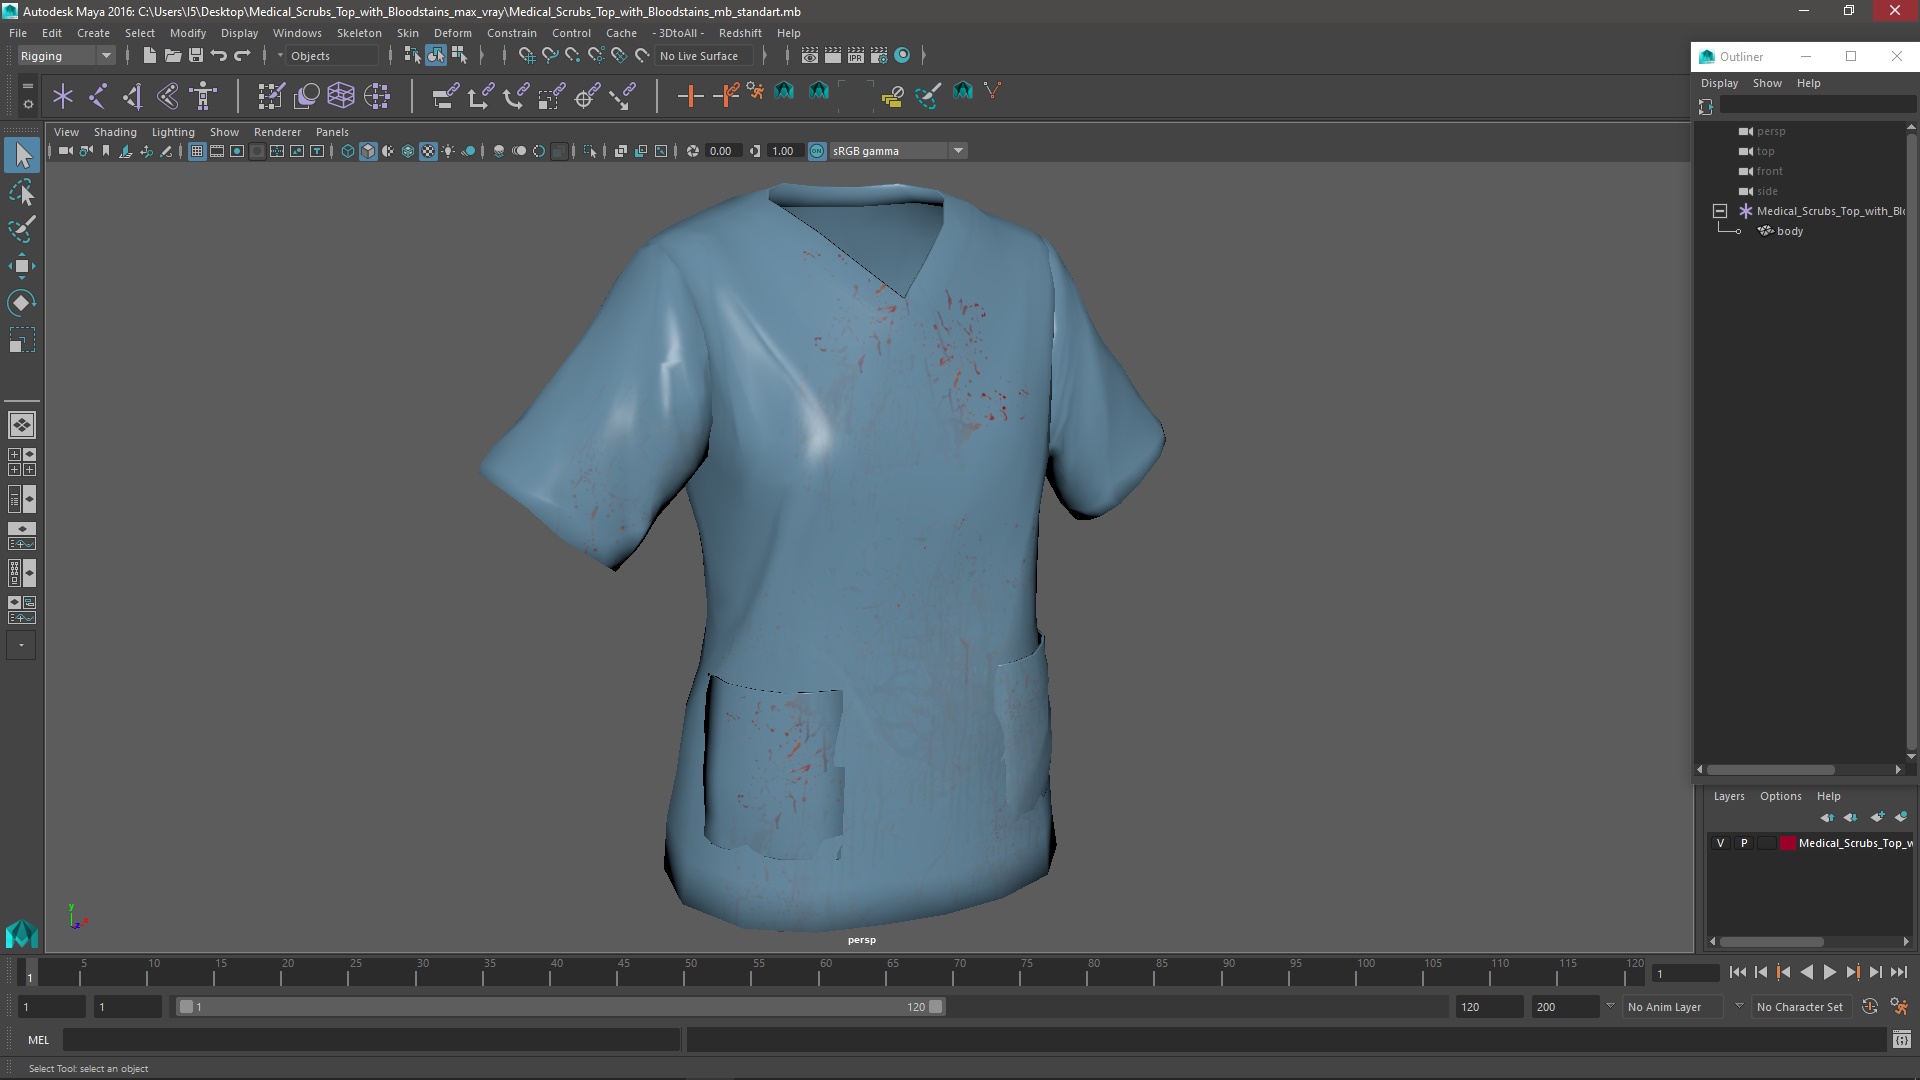Click the HumanIK skeleton shelf icon
The width and height of the screenshot is (1920, 1080).
[x=203, y=96]
